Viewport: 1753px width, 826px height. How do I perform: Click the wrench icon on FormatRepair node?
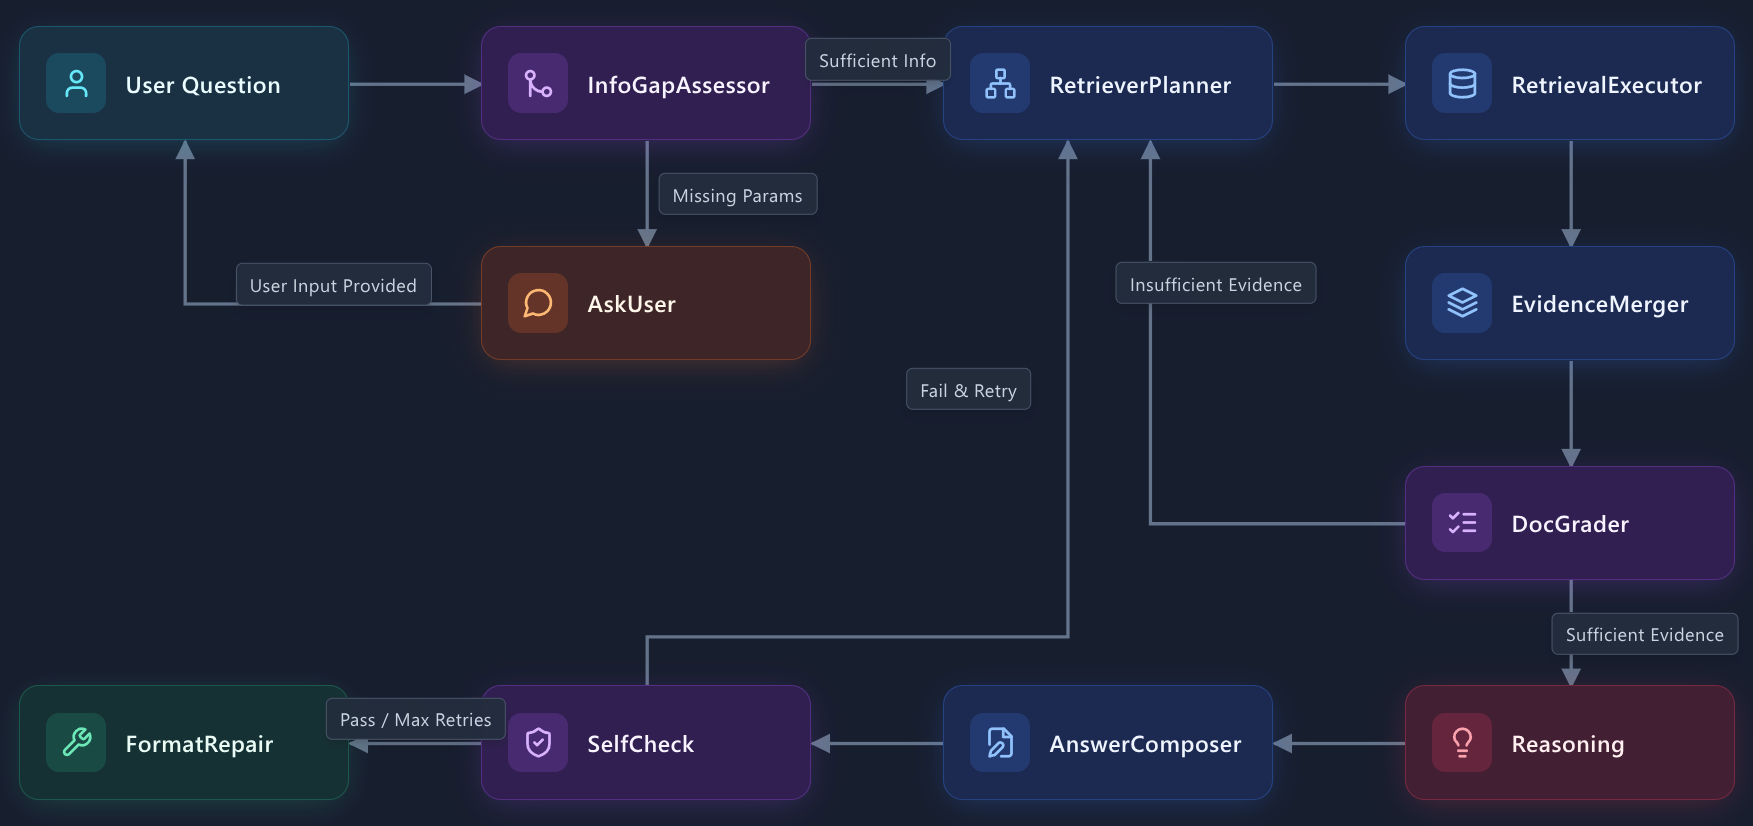pyautogui.click(x=76, y=743)
